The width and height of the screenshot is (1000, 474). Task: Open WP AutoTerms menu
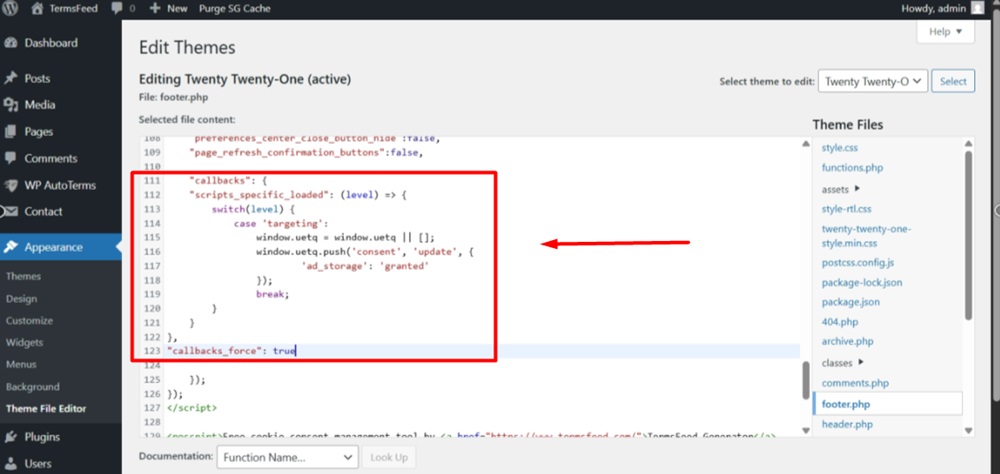point(60,185)
